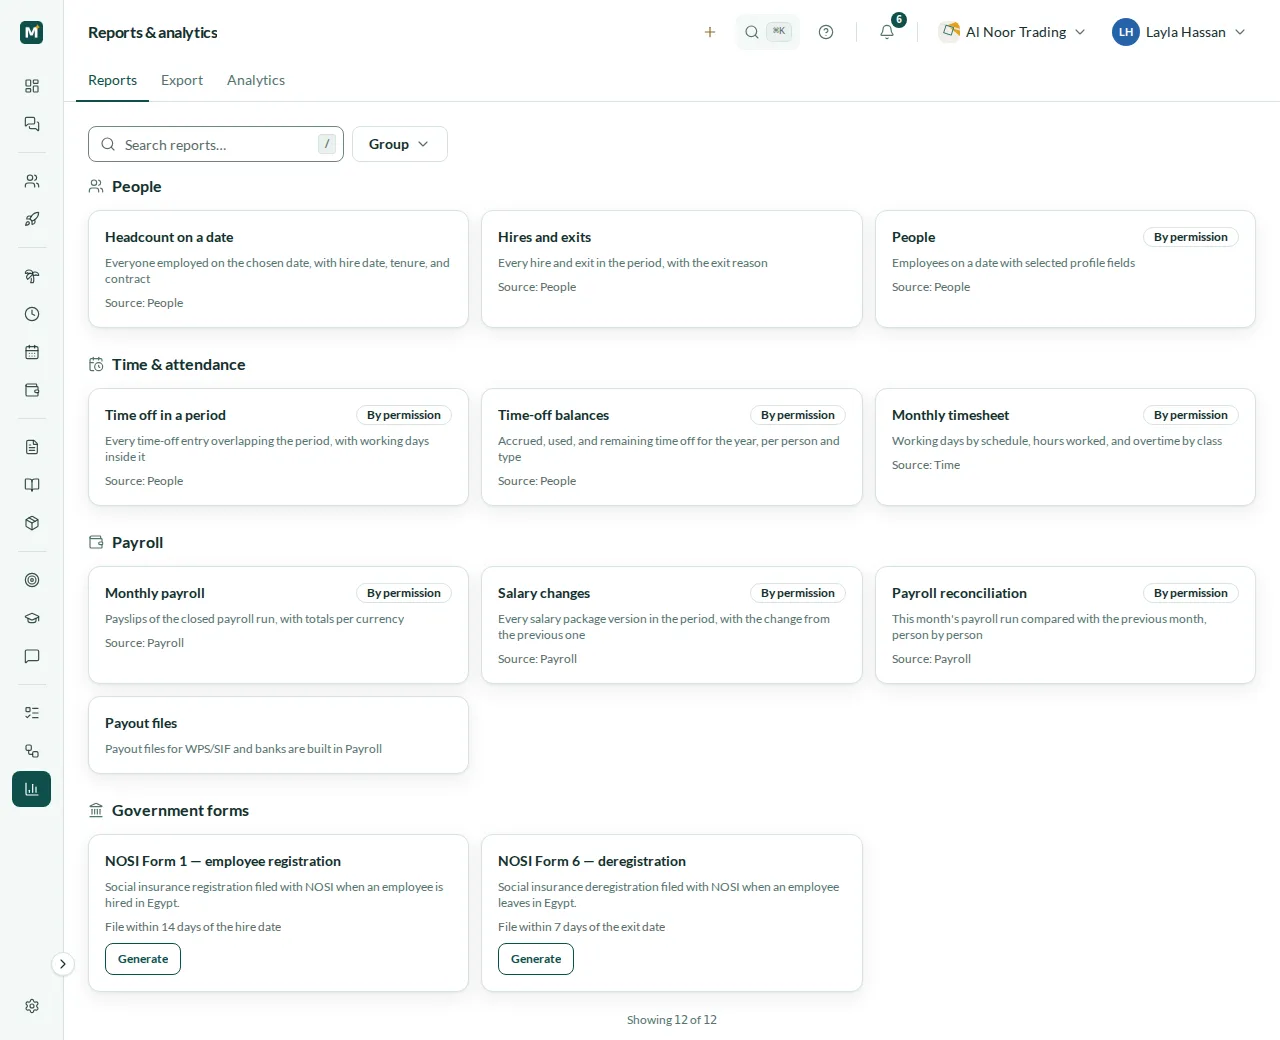Click the plus icon in the header

tap(710, 32)
